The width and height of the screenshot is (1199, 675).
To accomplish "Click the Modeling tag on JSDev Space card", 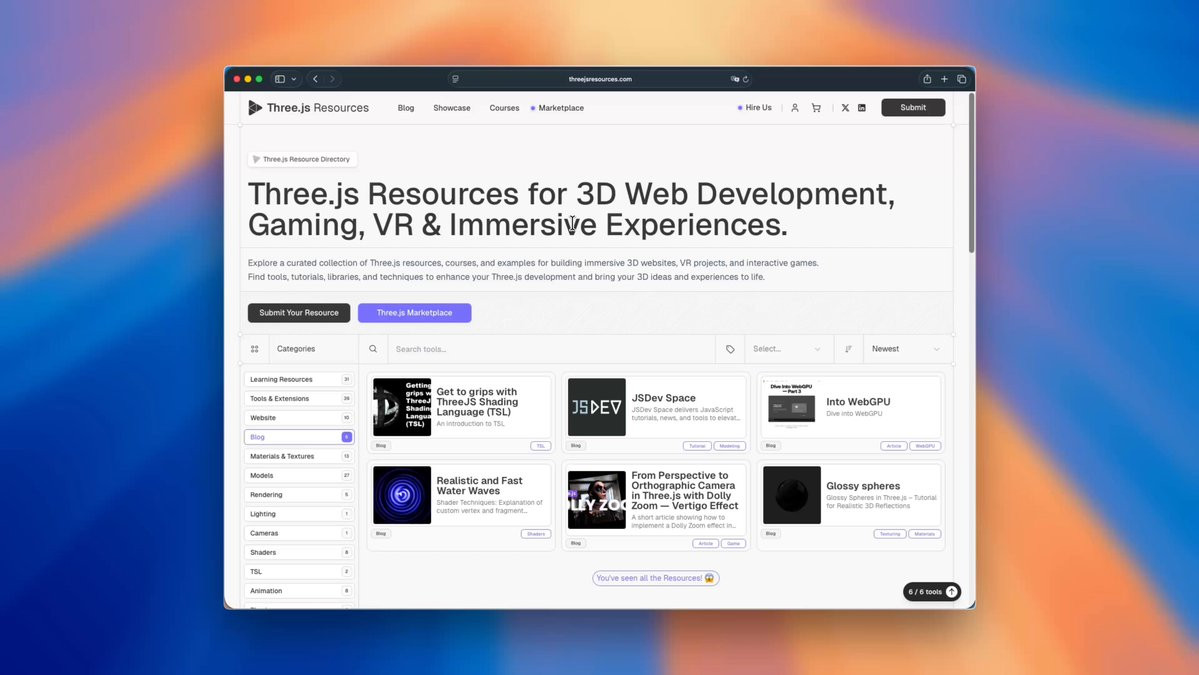I will click(x=729, y=446).
